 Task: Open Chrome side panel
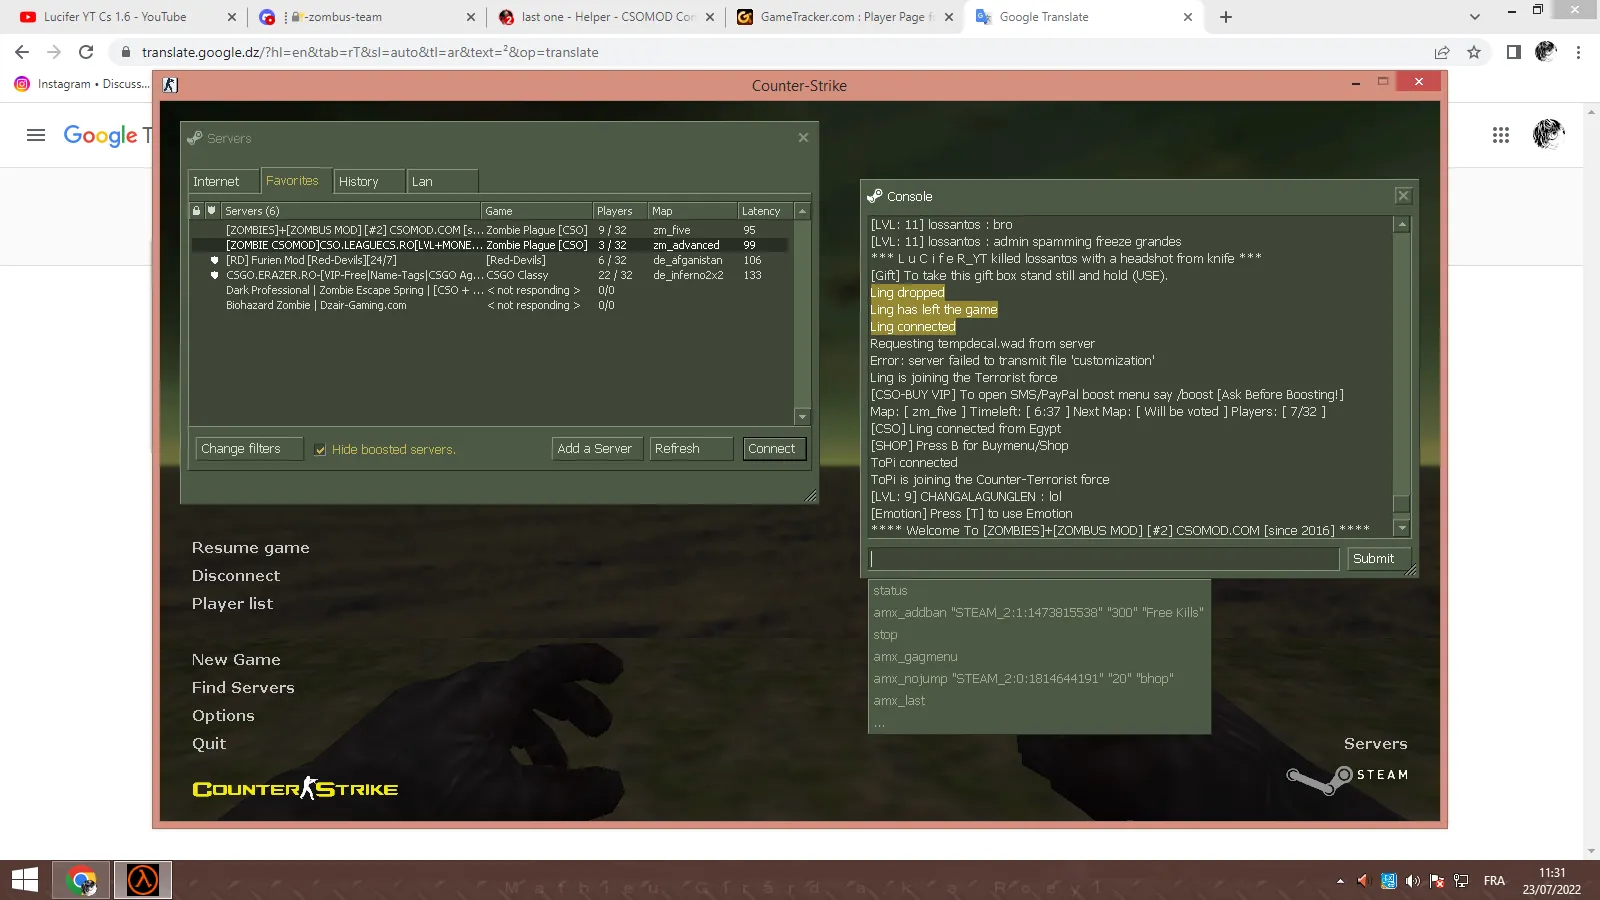tap(1514, 52)
